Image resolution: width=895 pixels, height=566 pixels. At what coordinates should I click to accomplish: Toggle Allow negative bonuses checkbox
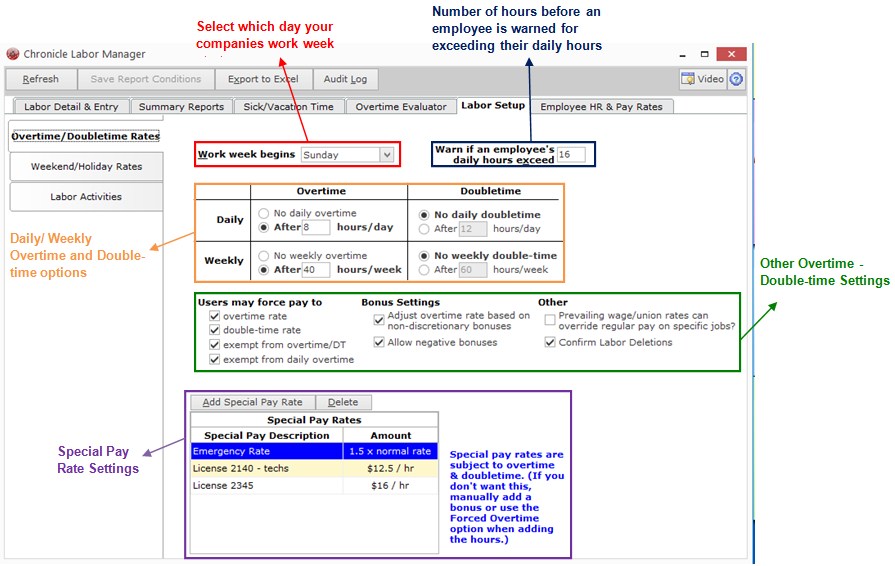click(x=379, y=342)
